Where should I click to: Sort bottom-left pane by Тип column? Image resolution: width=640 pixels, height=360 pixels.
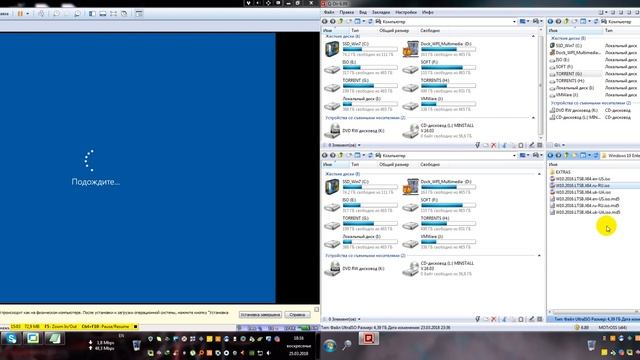pos(355,164)
